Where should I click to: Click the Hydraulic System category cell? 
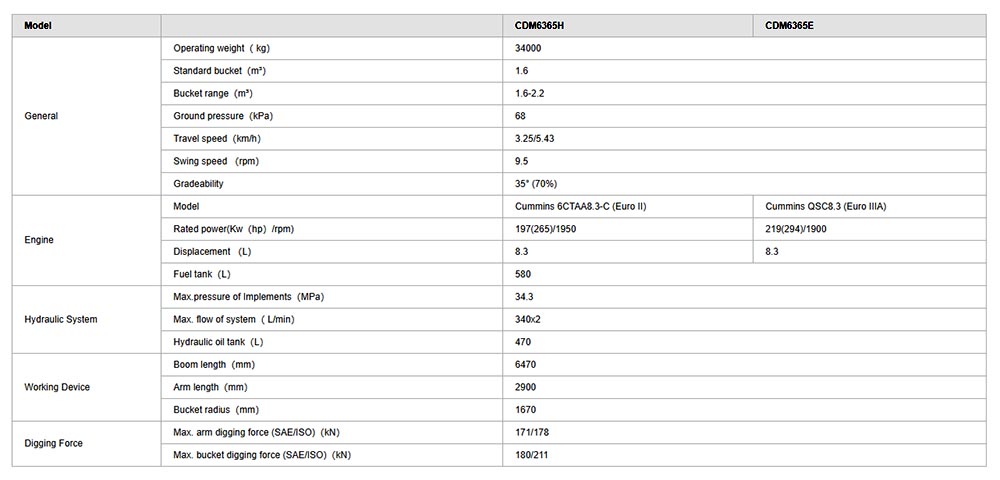click(x=60, y=319)
